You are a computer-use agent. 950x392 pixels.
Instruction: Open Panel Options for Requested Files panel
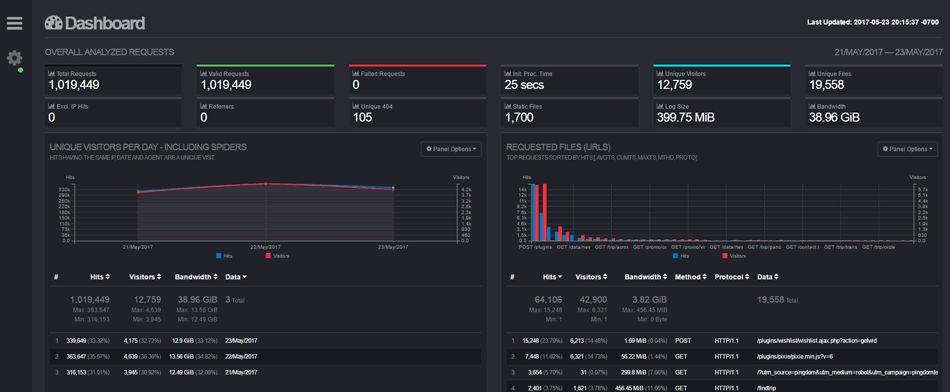[x=907, y=149]
